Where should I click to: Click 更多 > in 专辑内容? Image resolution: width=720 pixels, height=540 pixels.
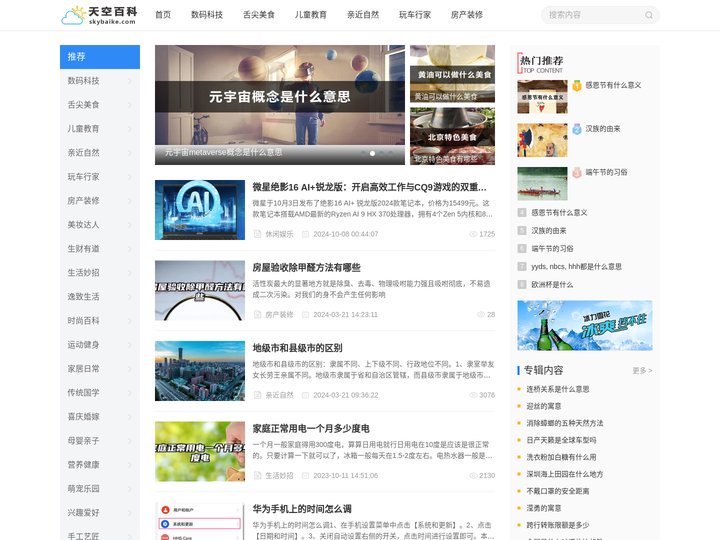point(642,371)
